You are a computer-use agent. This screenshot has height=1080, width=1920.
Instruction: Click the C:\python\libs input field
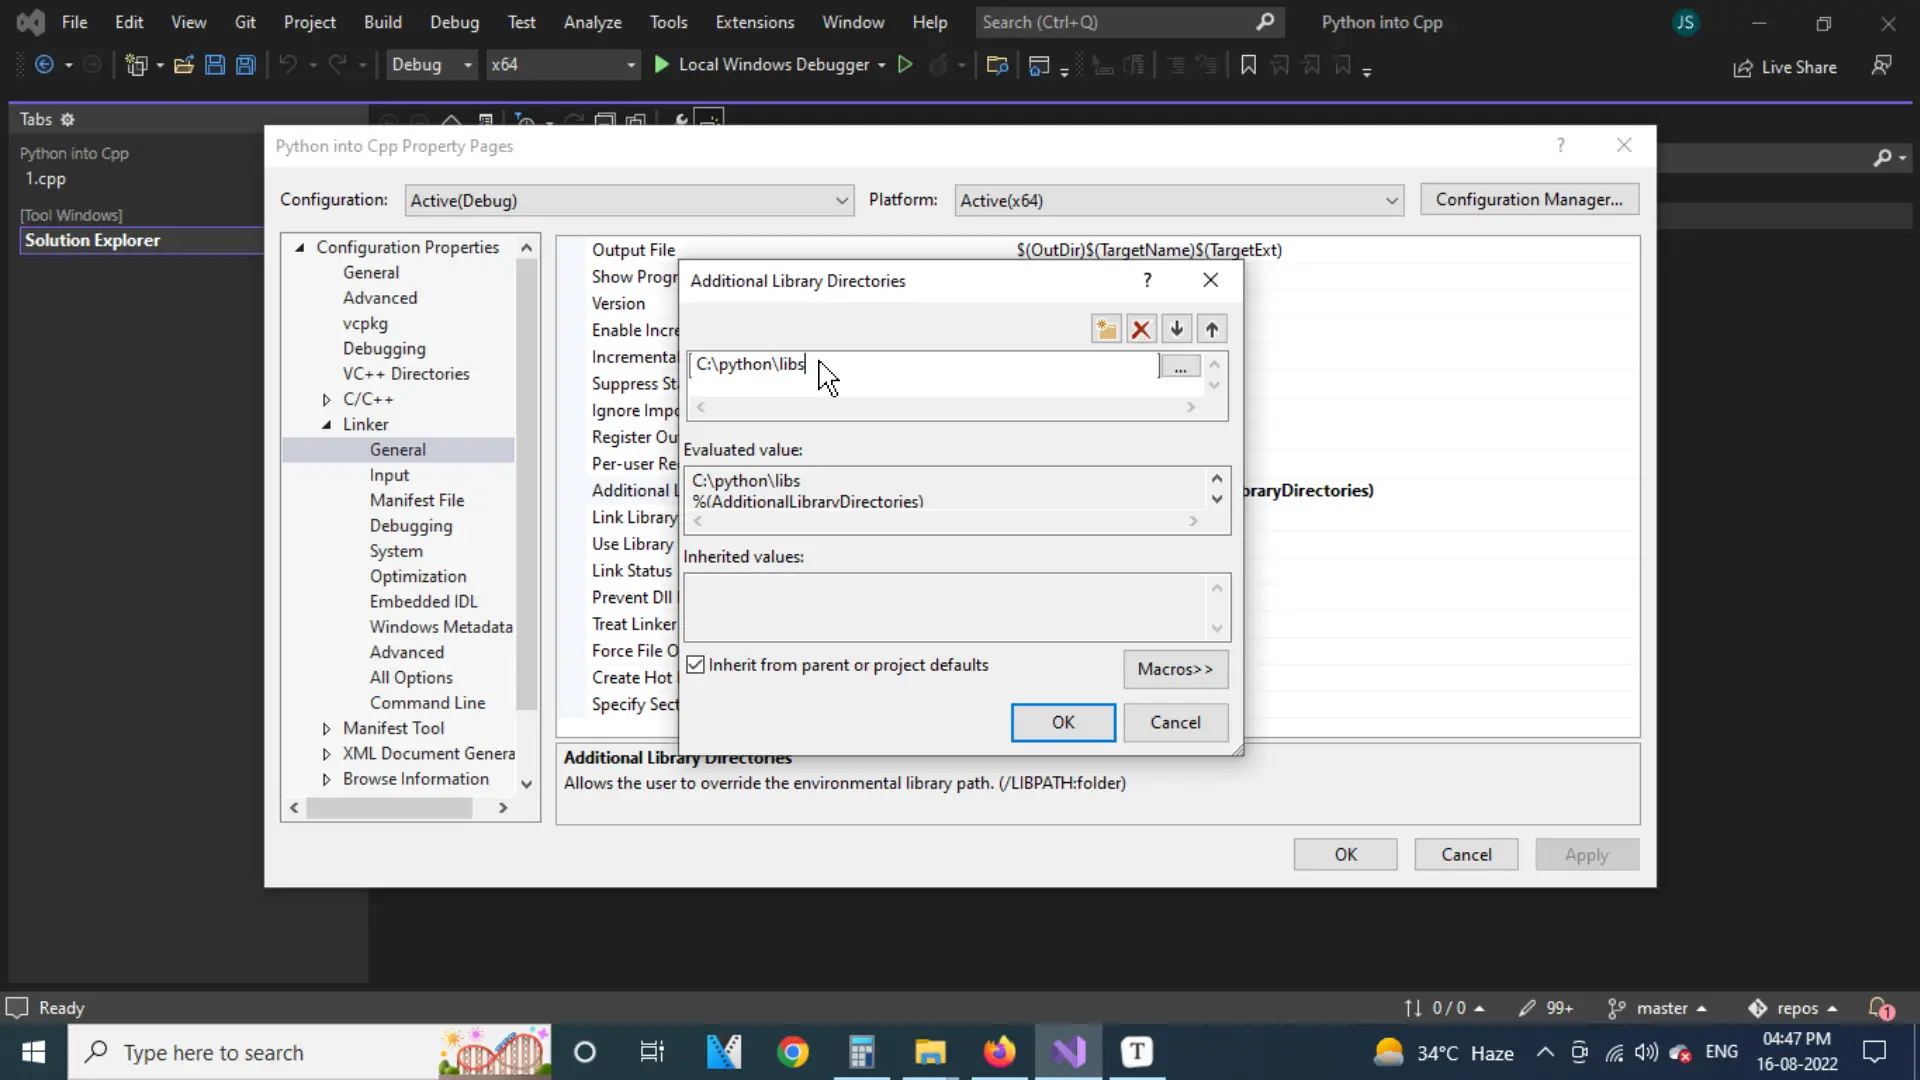point(922,365)
